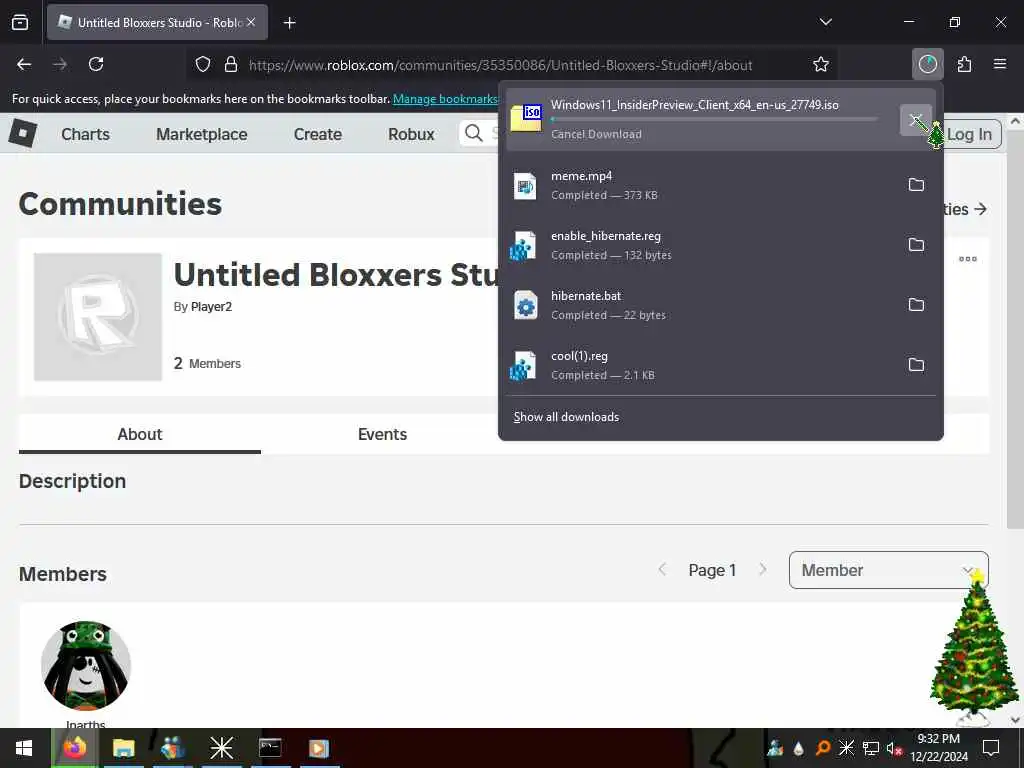This screenshot has width=1024, height=768.
Task: Open containing folder for hibernate.bat
Action: click(x=916, y=305)
